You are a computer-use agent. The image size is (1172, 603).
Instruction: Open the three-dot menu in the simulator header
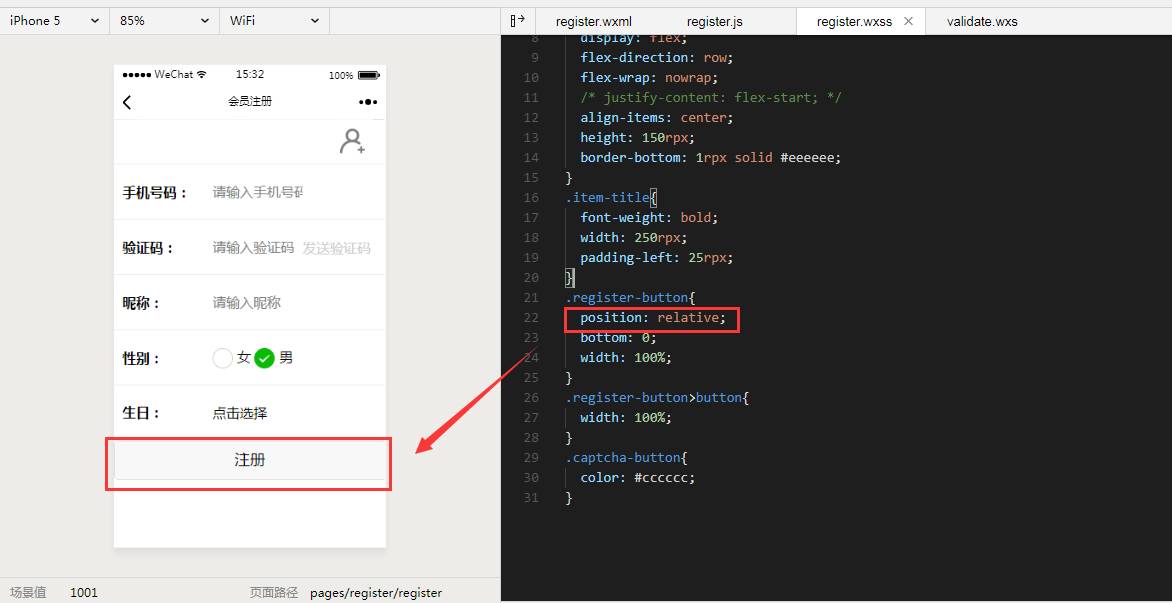(x=368, y=102)
